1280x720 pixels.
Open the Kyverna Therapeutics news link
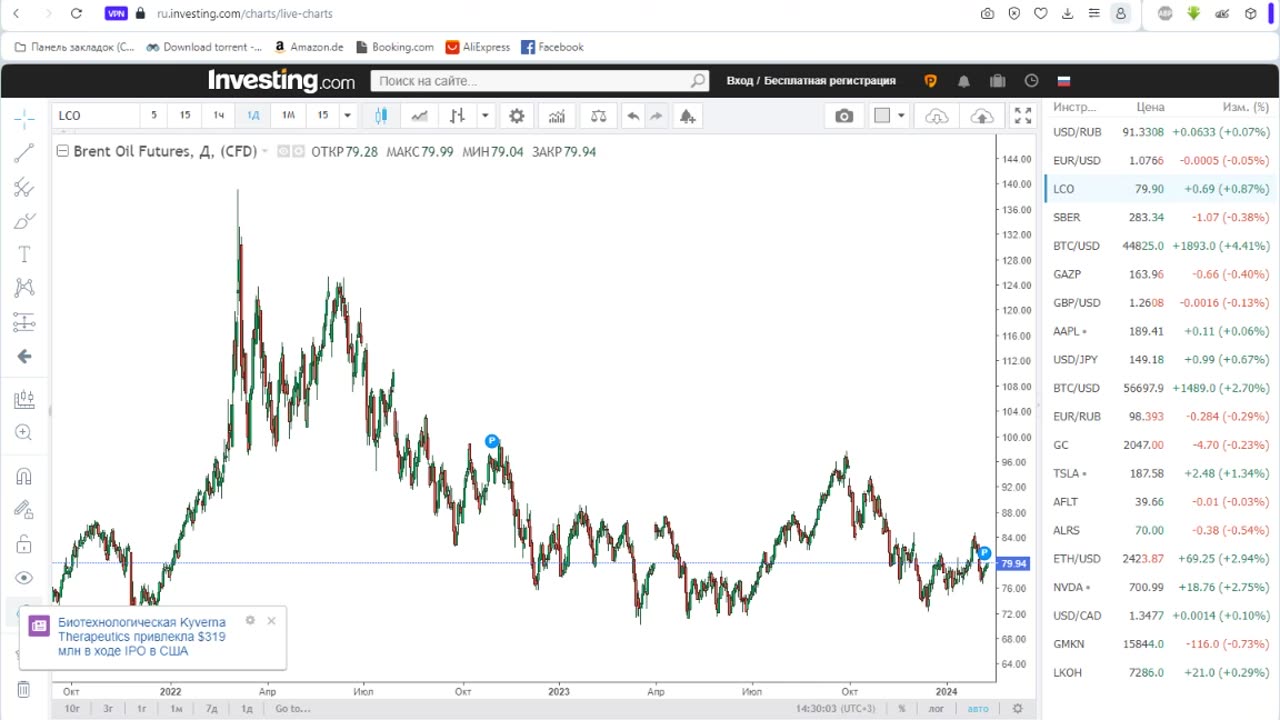coord(141,636)
